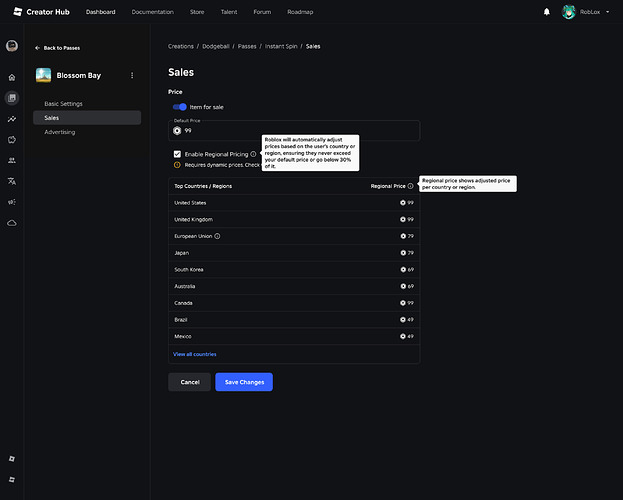This screenshot has width=623, height=500.
Task: Go back to Passes
Action: click(x=58, y=48)
